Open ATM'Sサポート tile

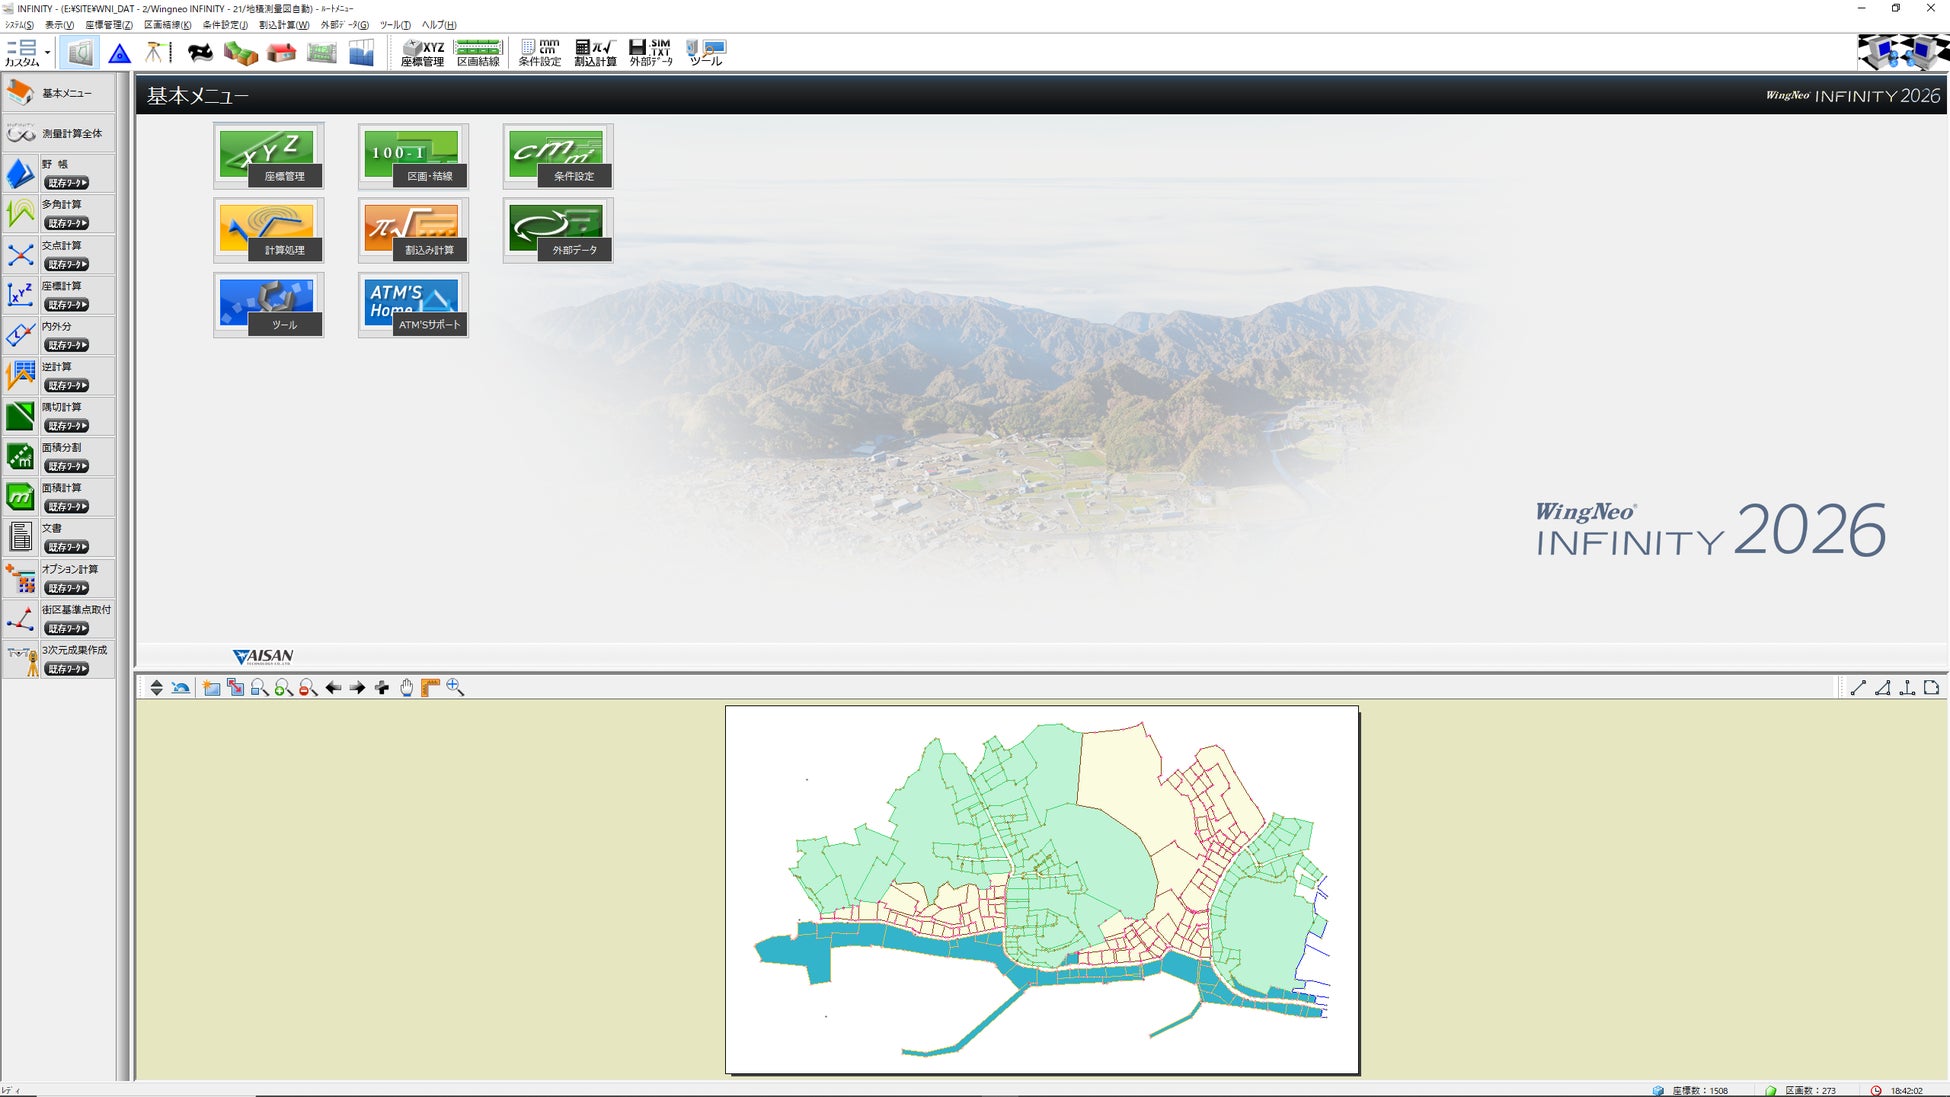[x=412, y=305]
